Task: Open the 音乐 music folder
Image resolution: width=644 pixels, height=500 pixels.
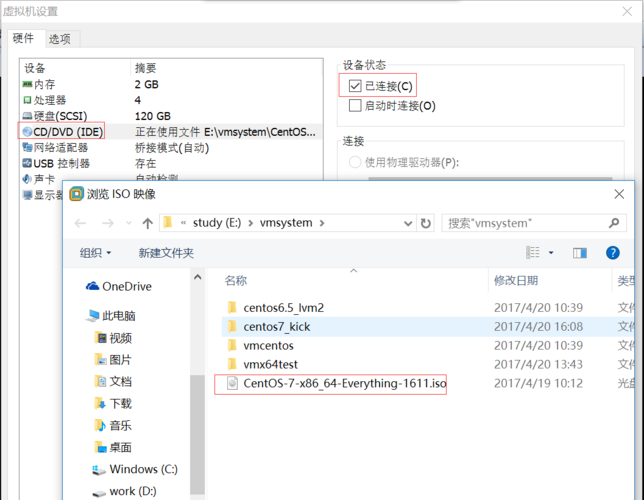Action: pyautogui.click(x=113, y=425)
